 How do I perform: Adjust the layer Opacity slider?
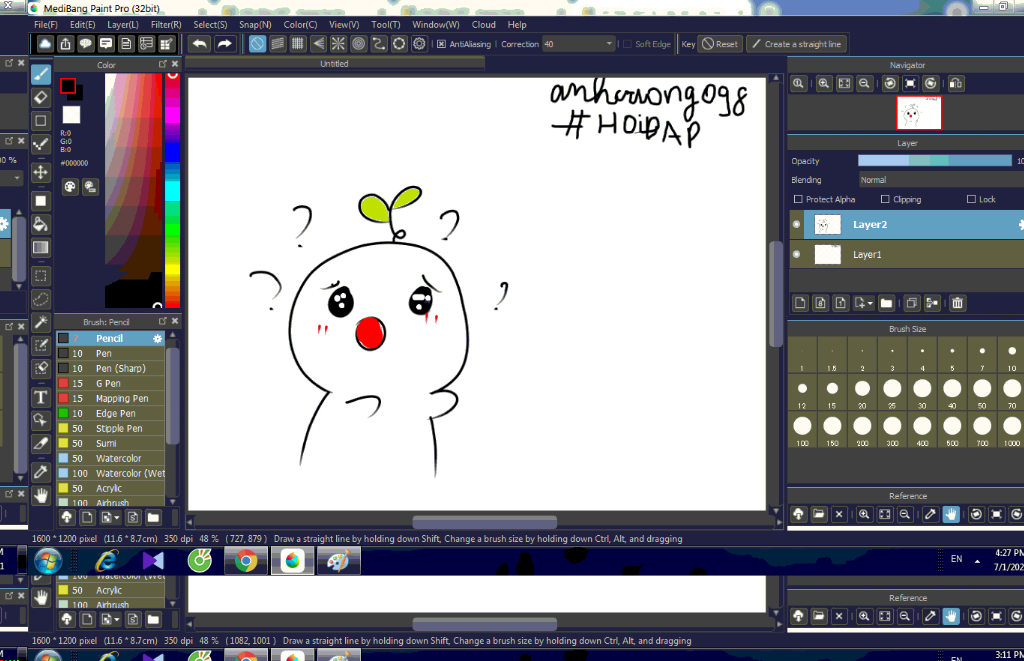click(935, 161)
